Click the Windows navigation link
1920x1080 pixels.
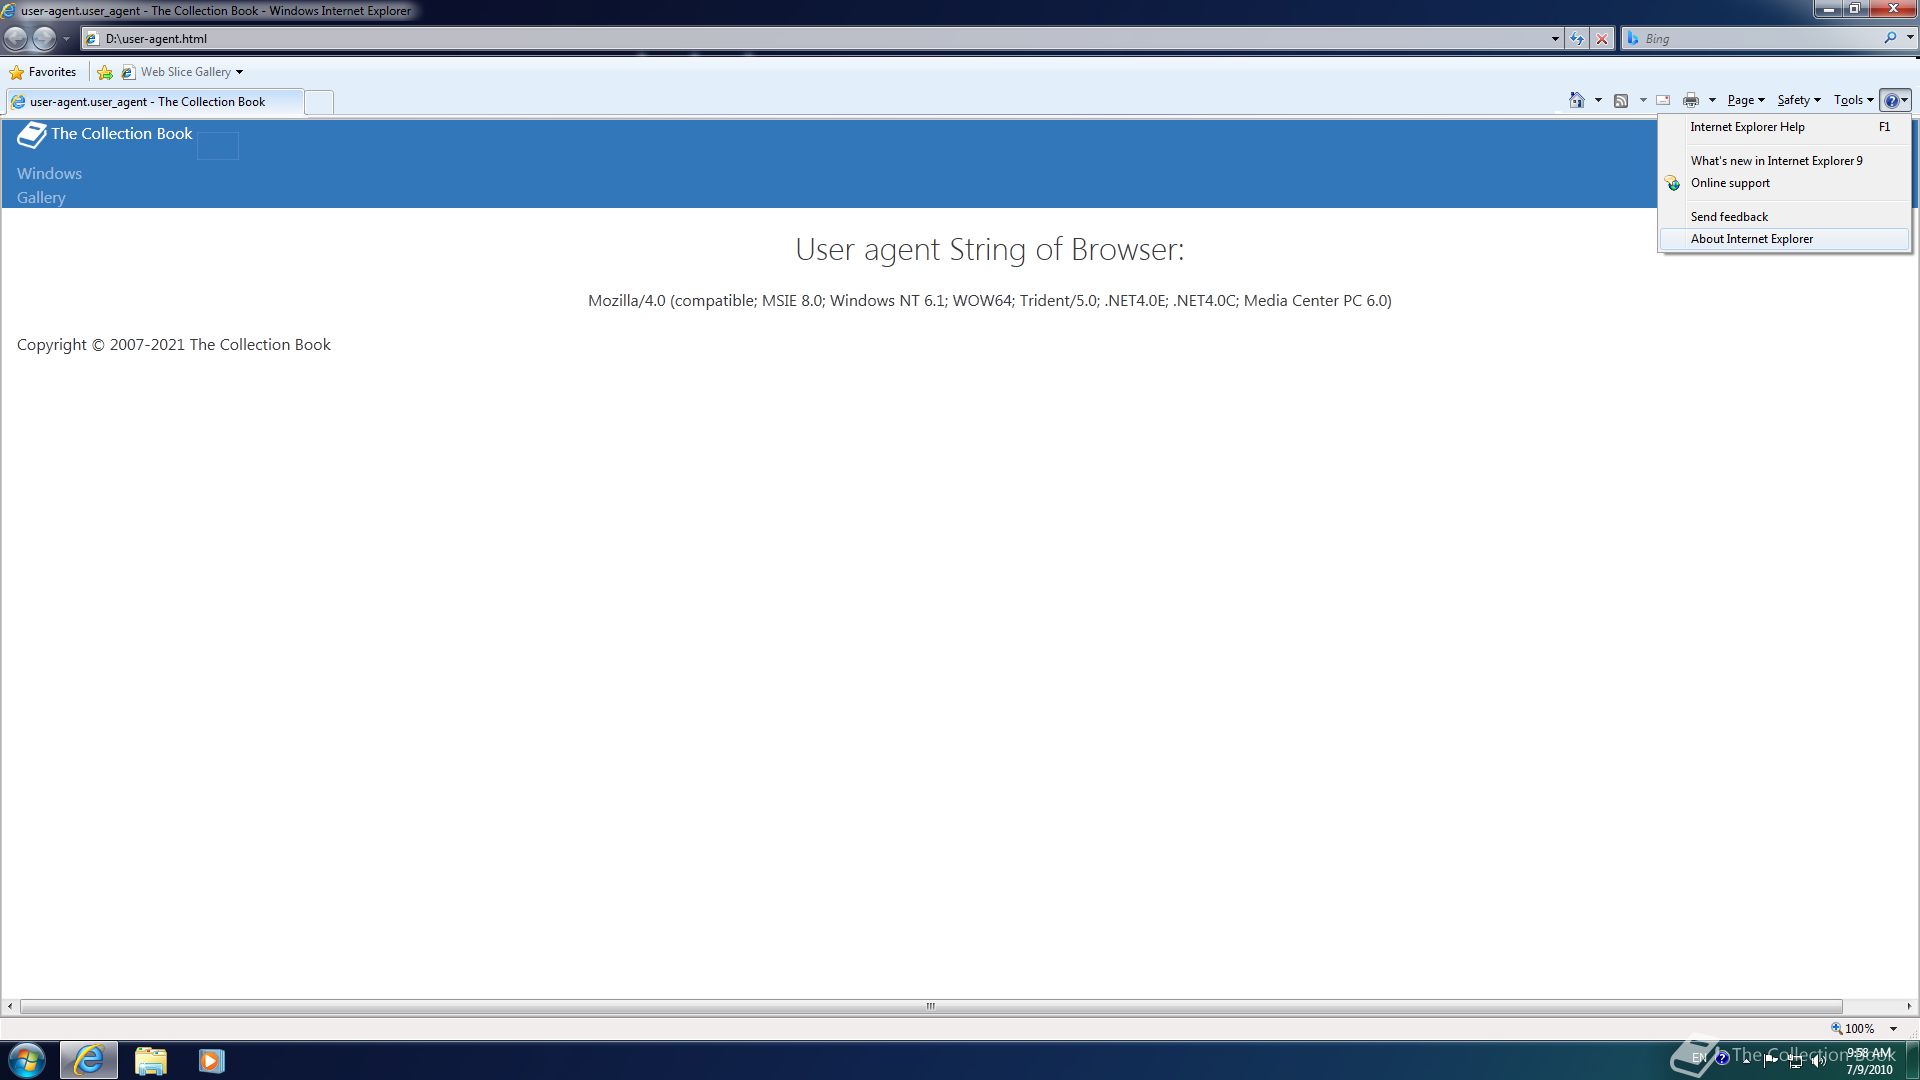(x=49, y=174)
